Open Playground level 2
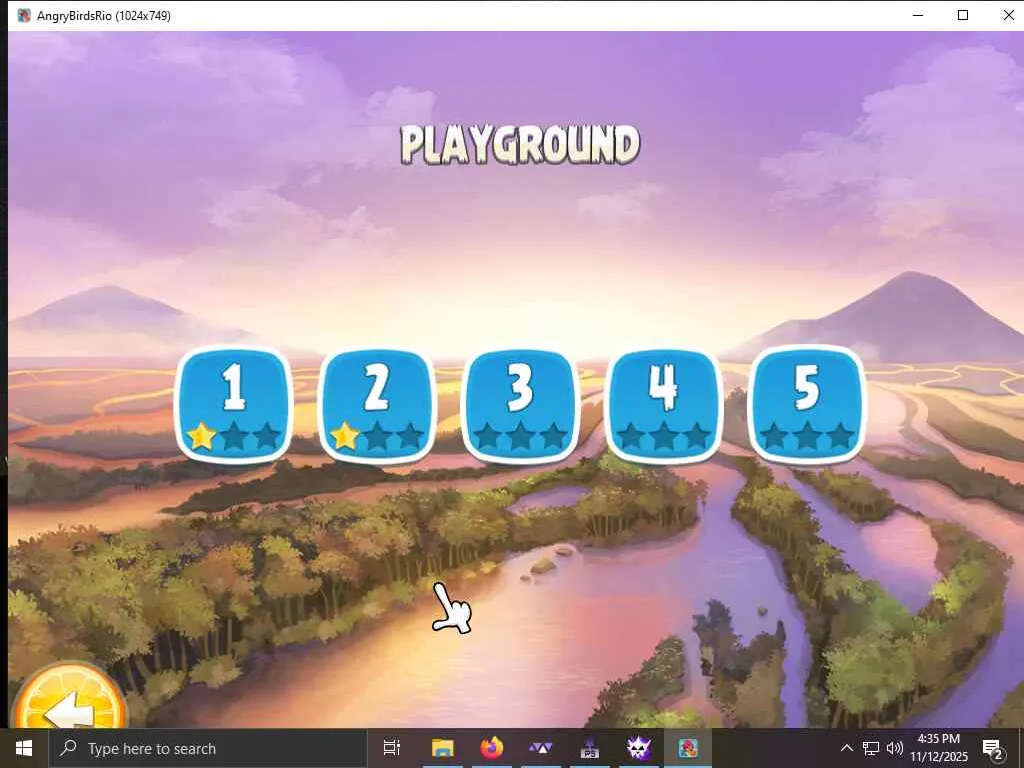Image resolution: width=1024 pixels, height=768 pixels. pos(377,405)
